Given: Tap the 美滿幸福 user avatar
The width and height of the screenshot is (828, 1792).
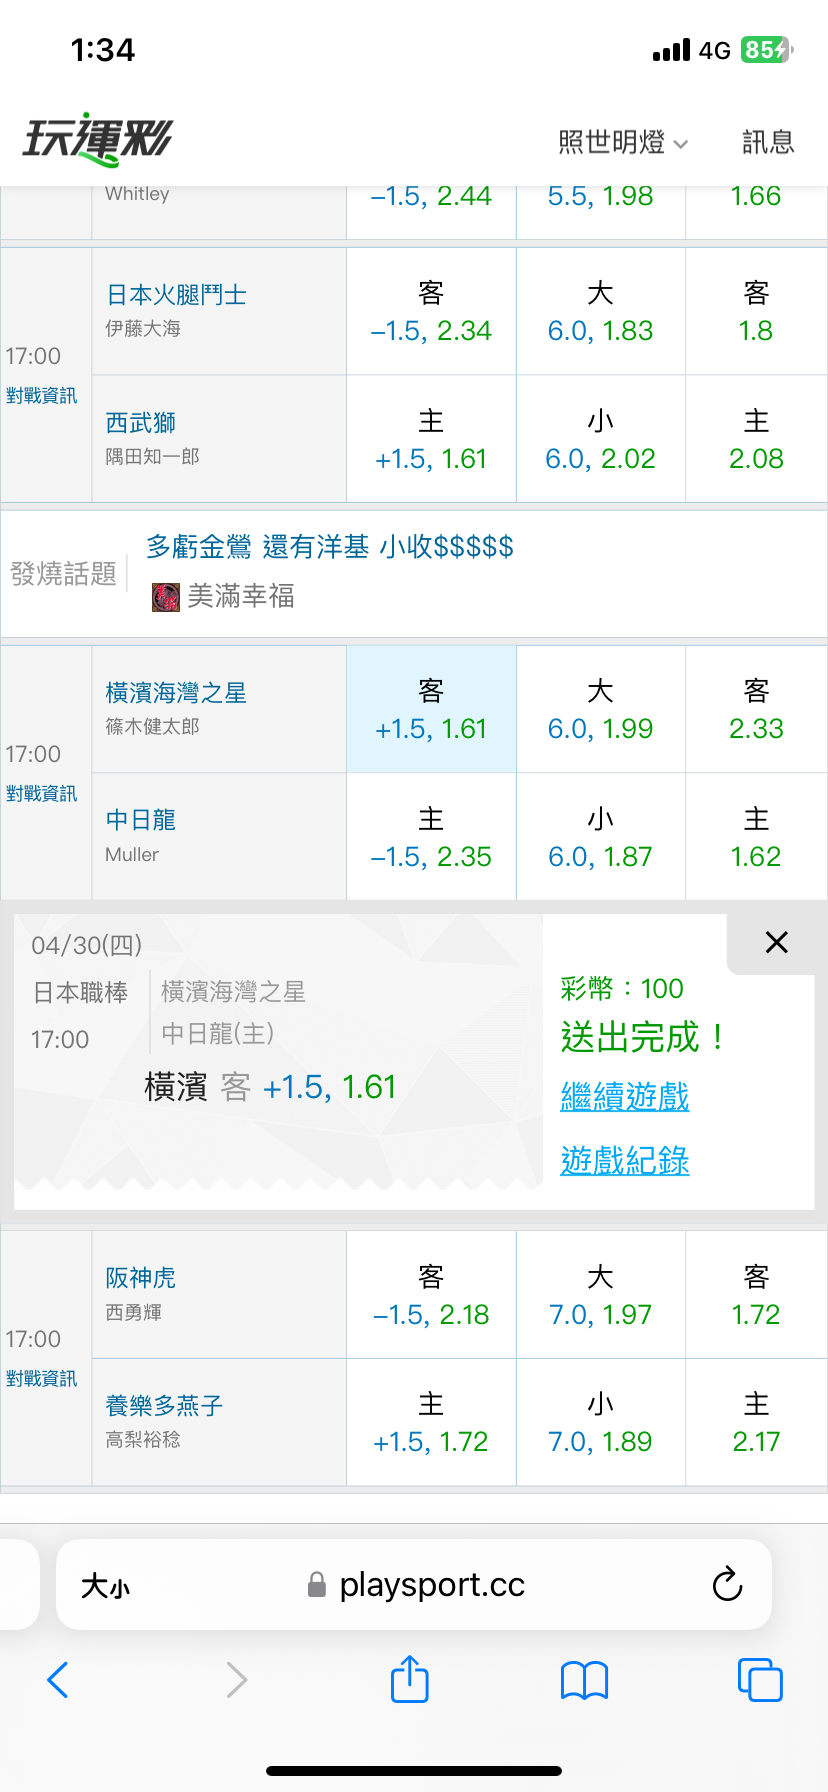Looking at the screenshot, I should 166,597.
